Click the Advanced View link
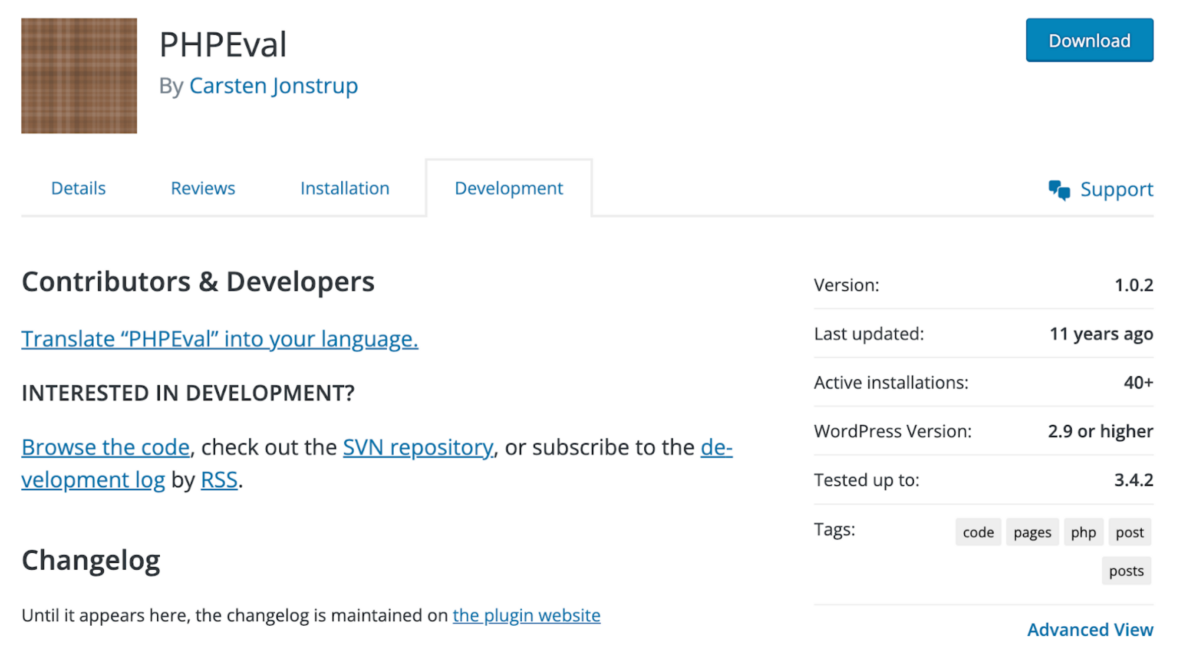1180x660 pixels. tap(1090, 629)
